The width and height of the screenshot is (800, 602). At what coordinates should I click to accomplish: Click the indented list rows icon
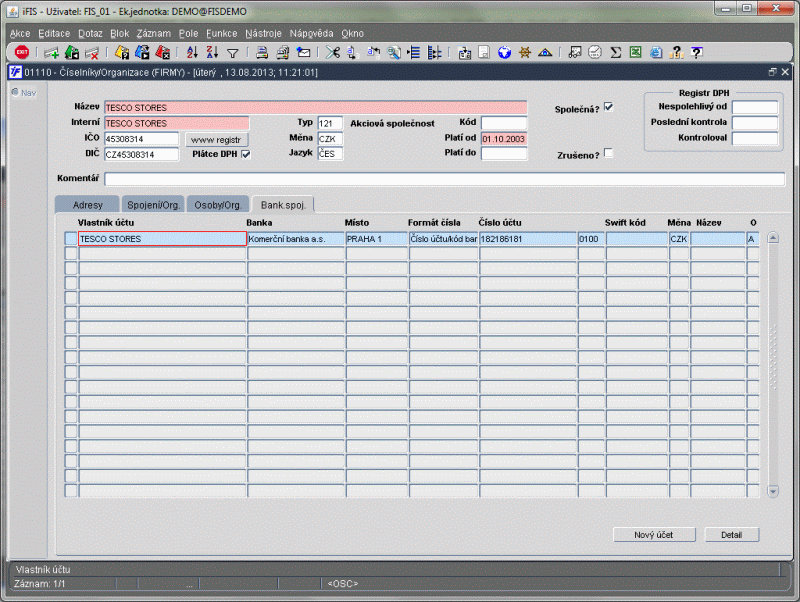pos(414,53)
